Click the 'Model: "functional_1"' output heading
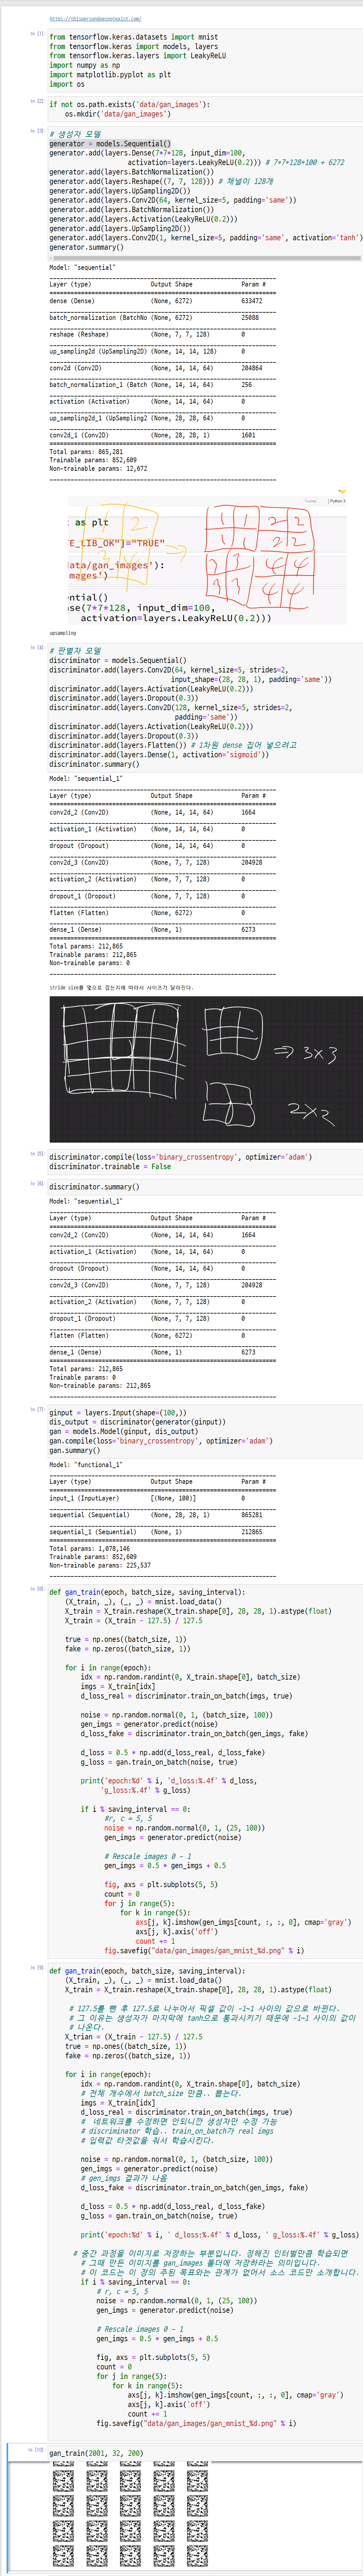Screen dimensions: 363x2576 point(86,1465)
